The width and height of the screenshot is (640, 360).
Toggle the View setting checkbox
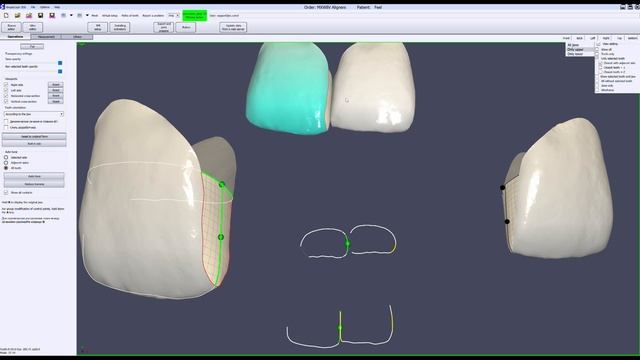(x=598, y=44)
